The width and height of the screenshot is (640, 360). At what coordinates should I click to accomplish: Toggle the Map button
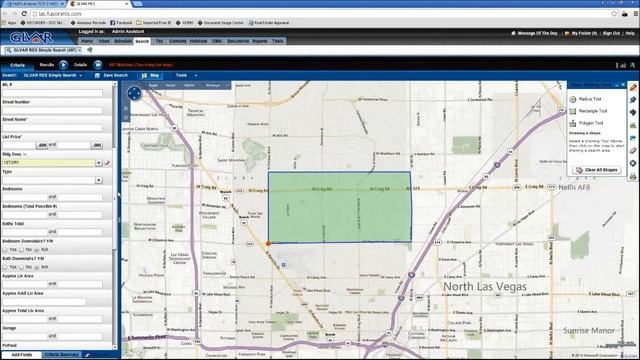[150, 76]
